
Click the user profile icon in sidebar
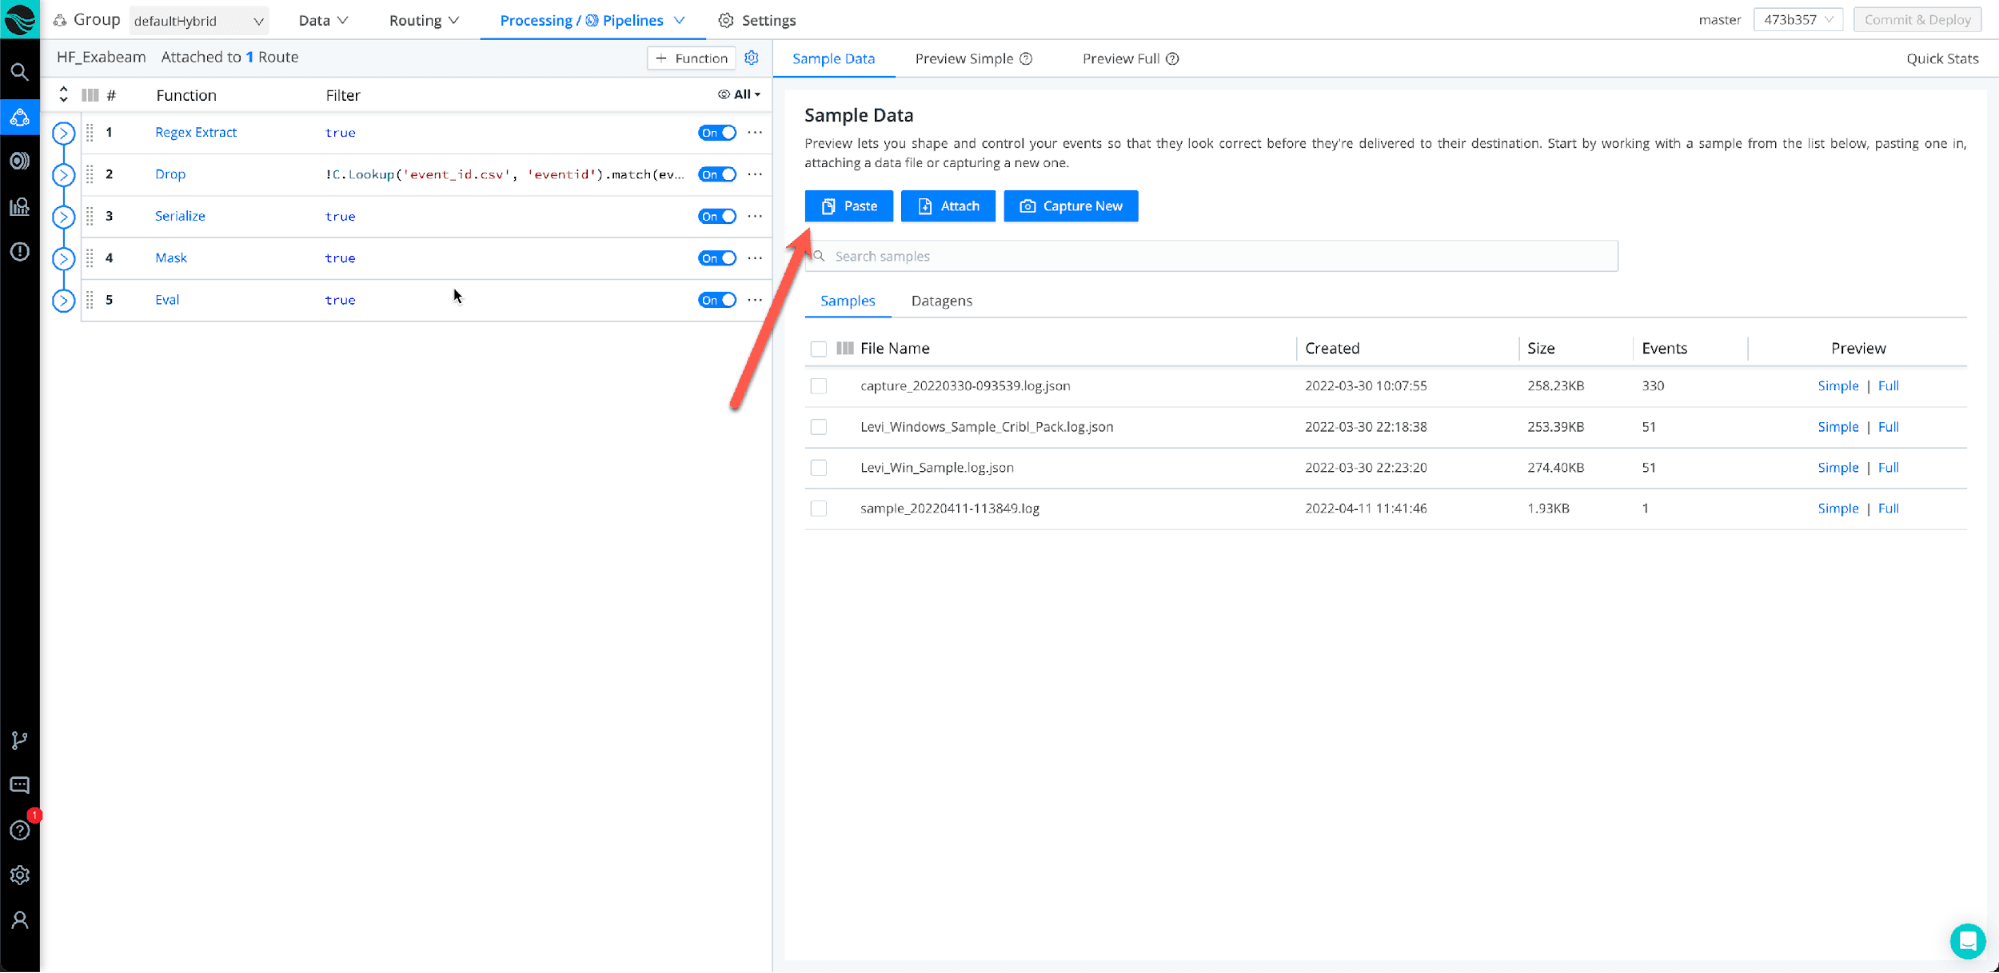click(19, 920)
